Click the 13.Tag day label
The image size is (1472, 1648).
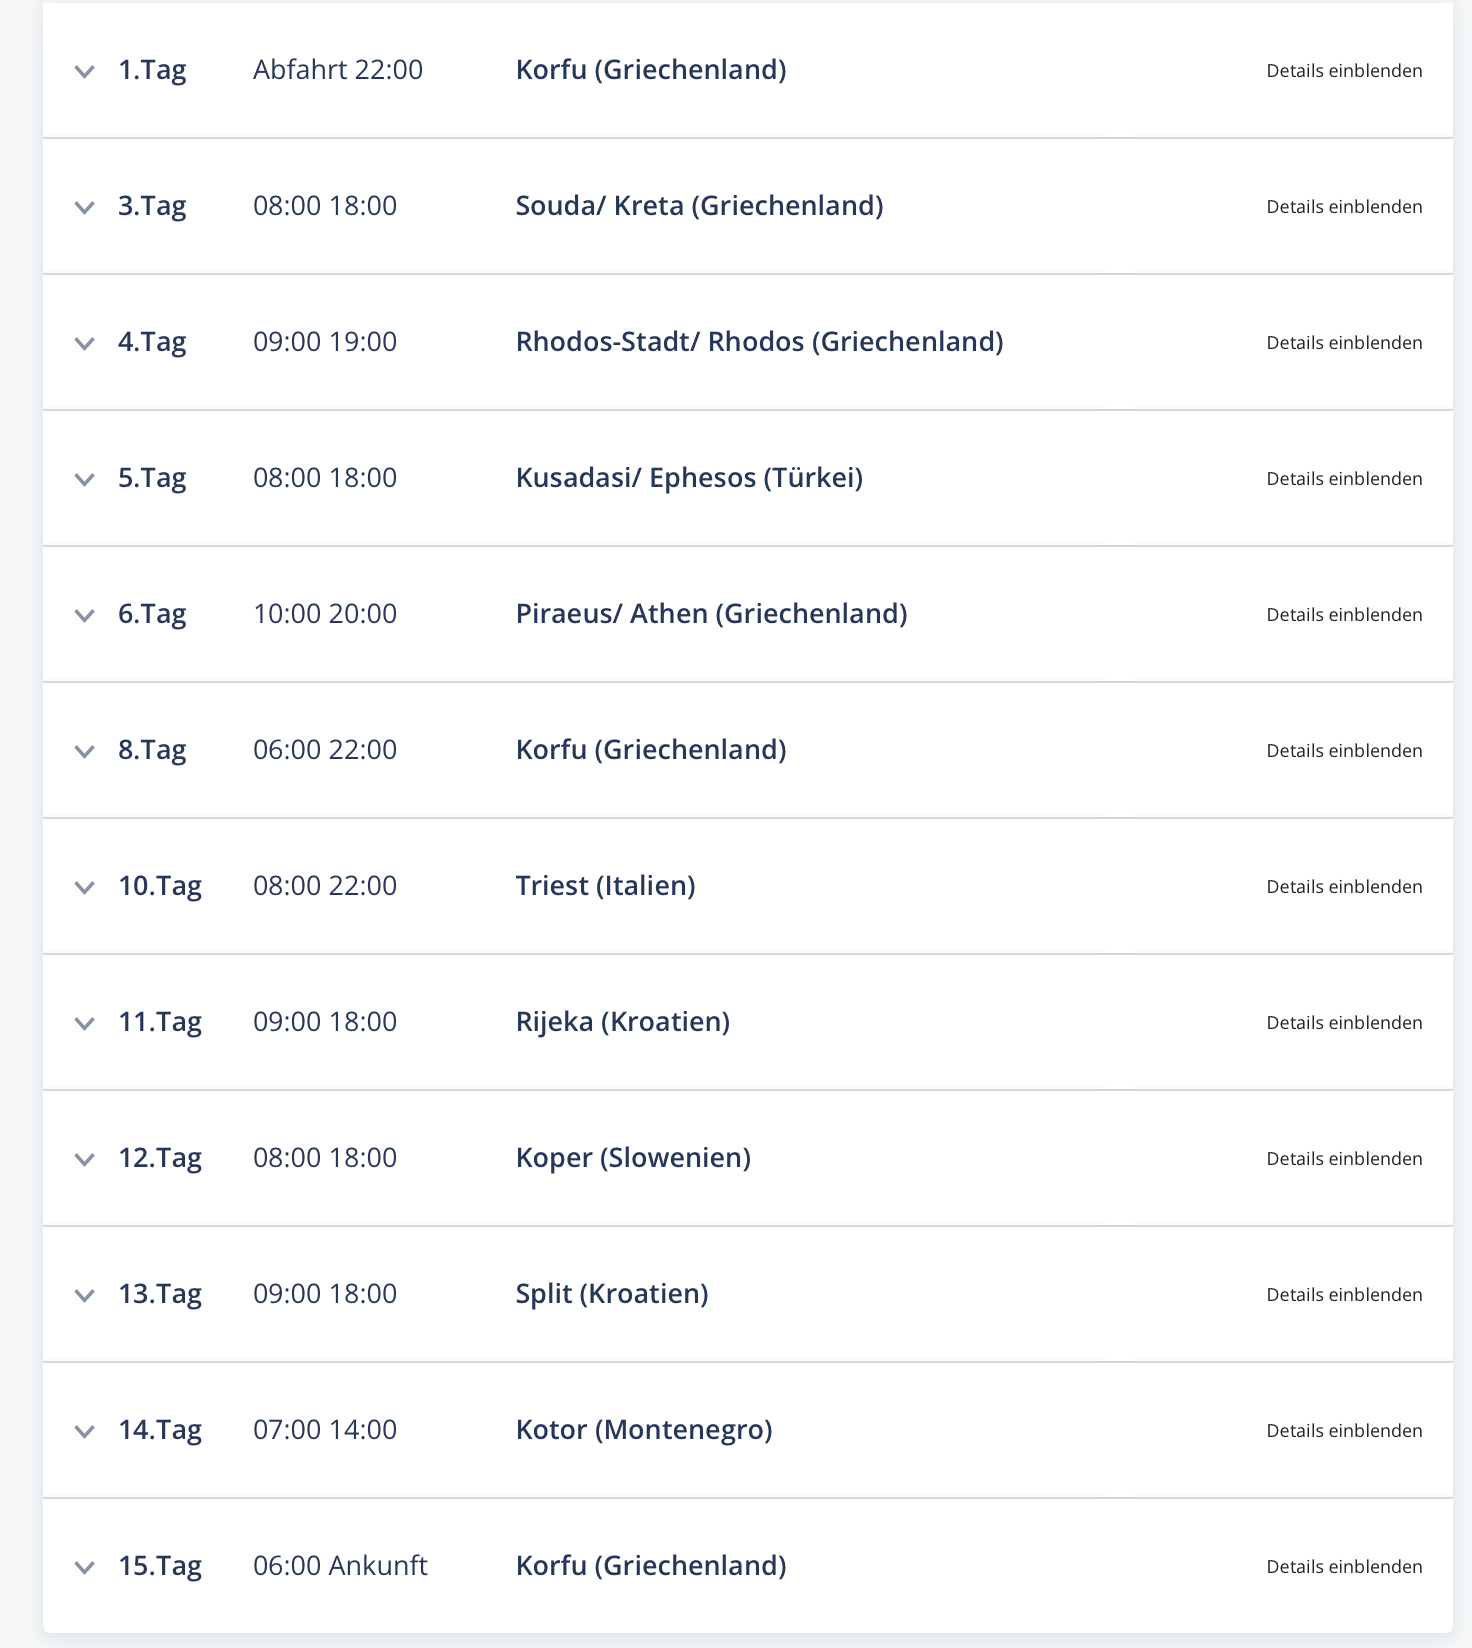[x=160, y=1294]
